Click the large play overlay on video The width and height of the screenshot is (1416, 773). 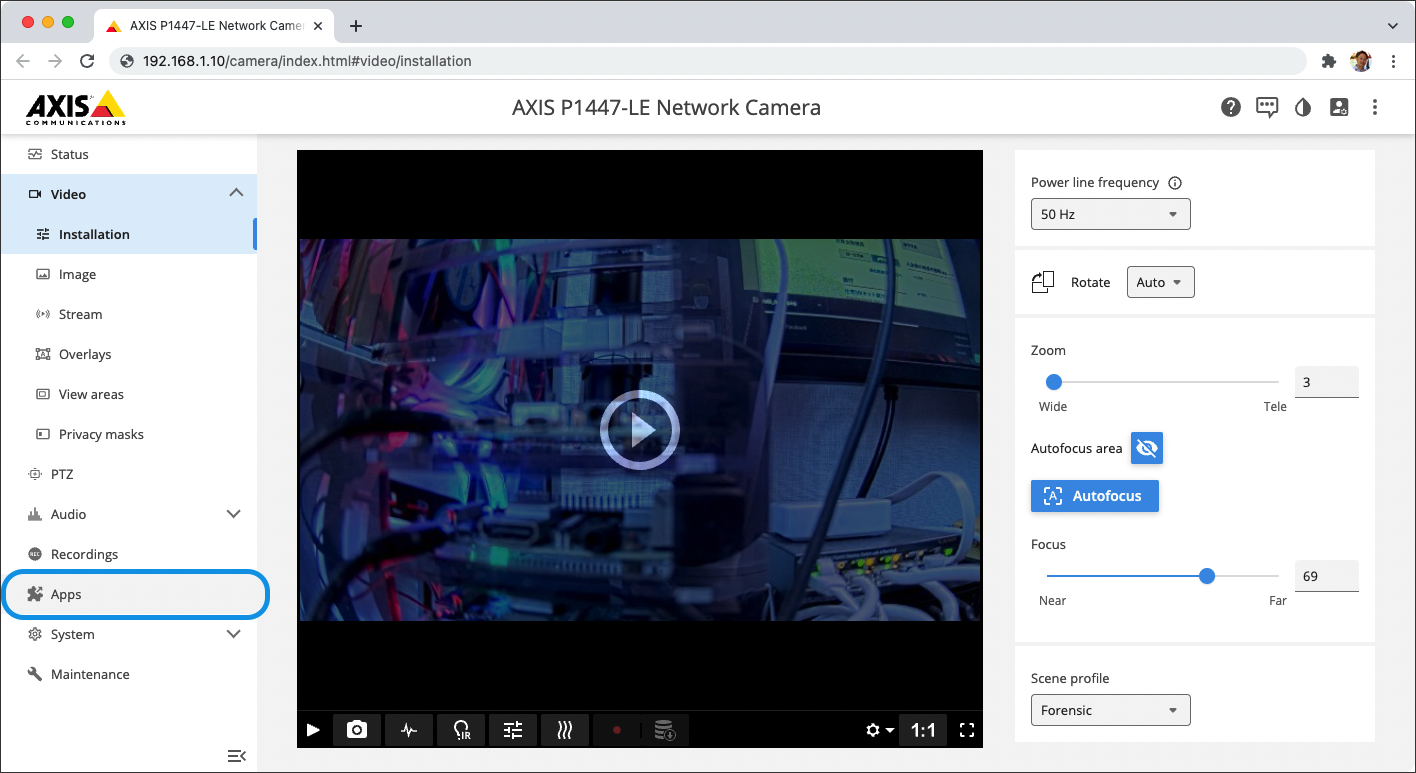click(640, 430)
